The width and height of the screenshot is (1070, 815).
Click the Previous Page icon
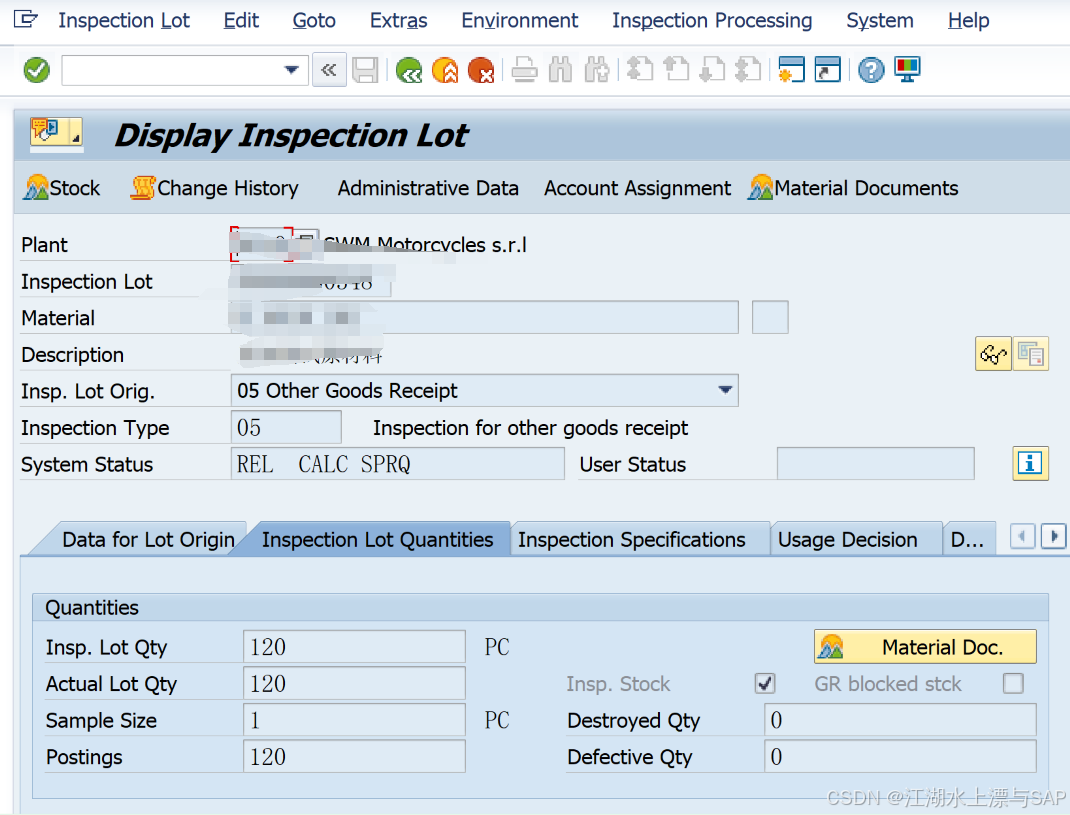pyautogui.click(x=676, y=70)
